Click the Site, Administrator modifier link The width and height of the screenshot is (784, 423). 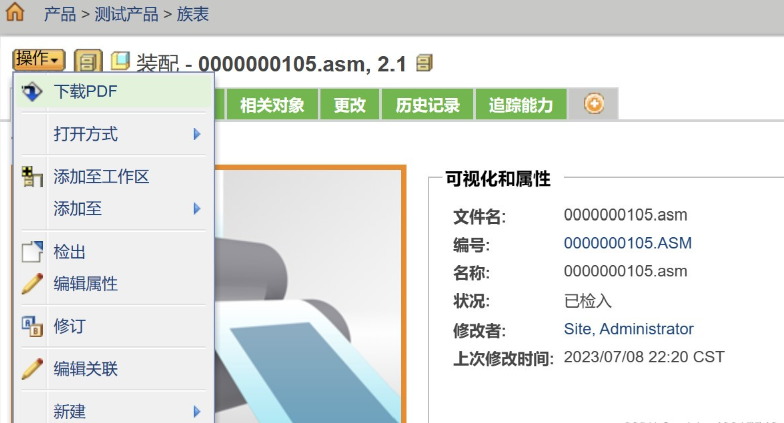[628, 329]
